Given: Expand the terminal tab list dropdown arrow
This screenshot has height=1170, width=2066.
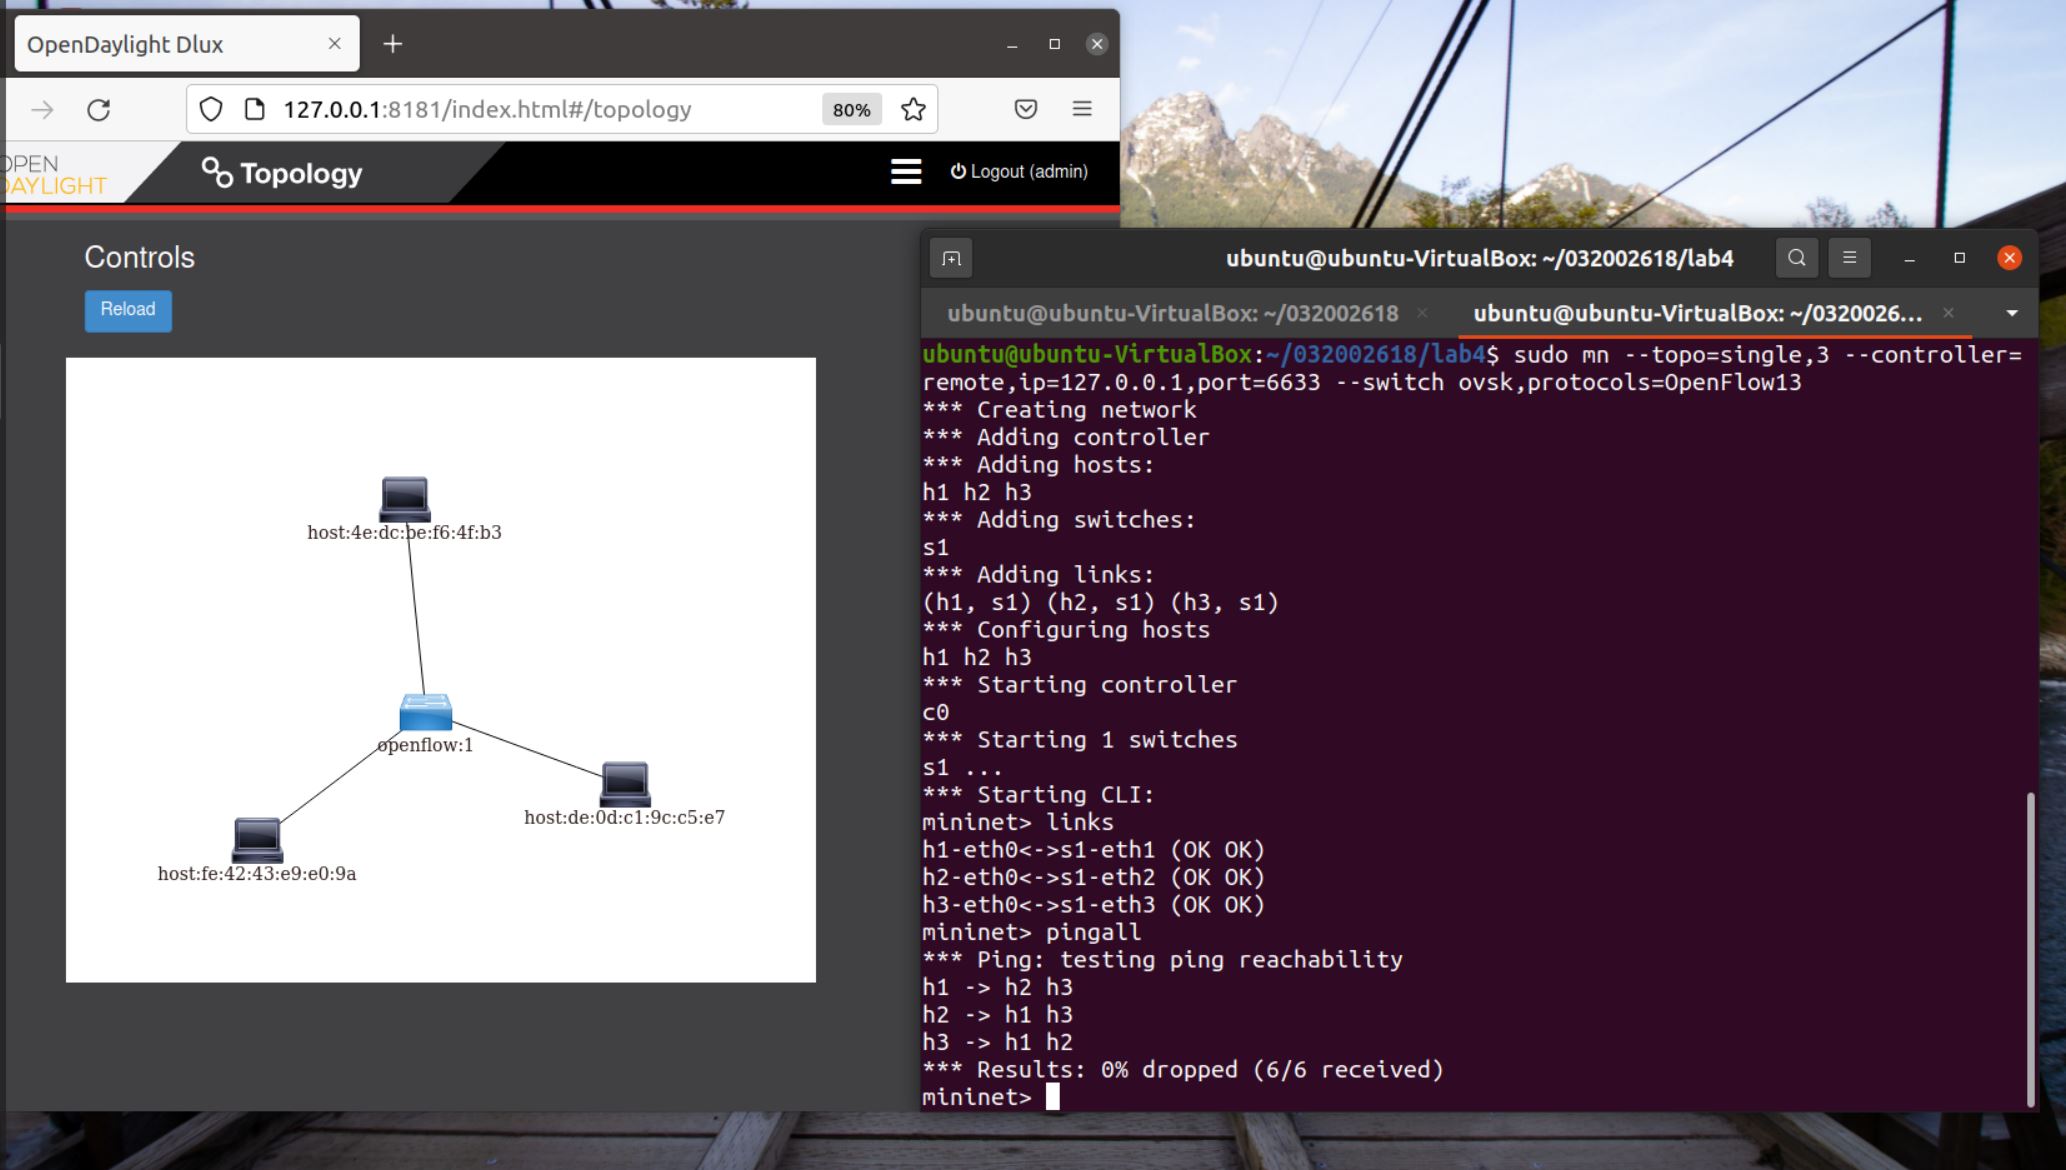Looking at the screenshot, I should [2012, 313].
